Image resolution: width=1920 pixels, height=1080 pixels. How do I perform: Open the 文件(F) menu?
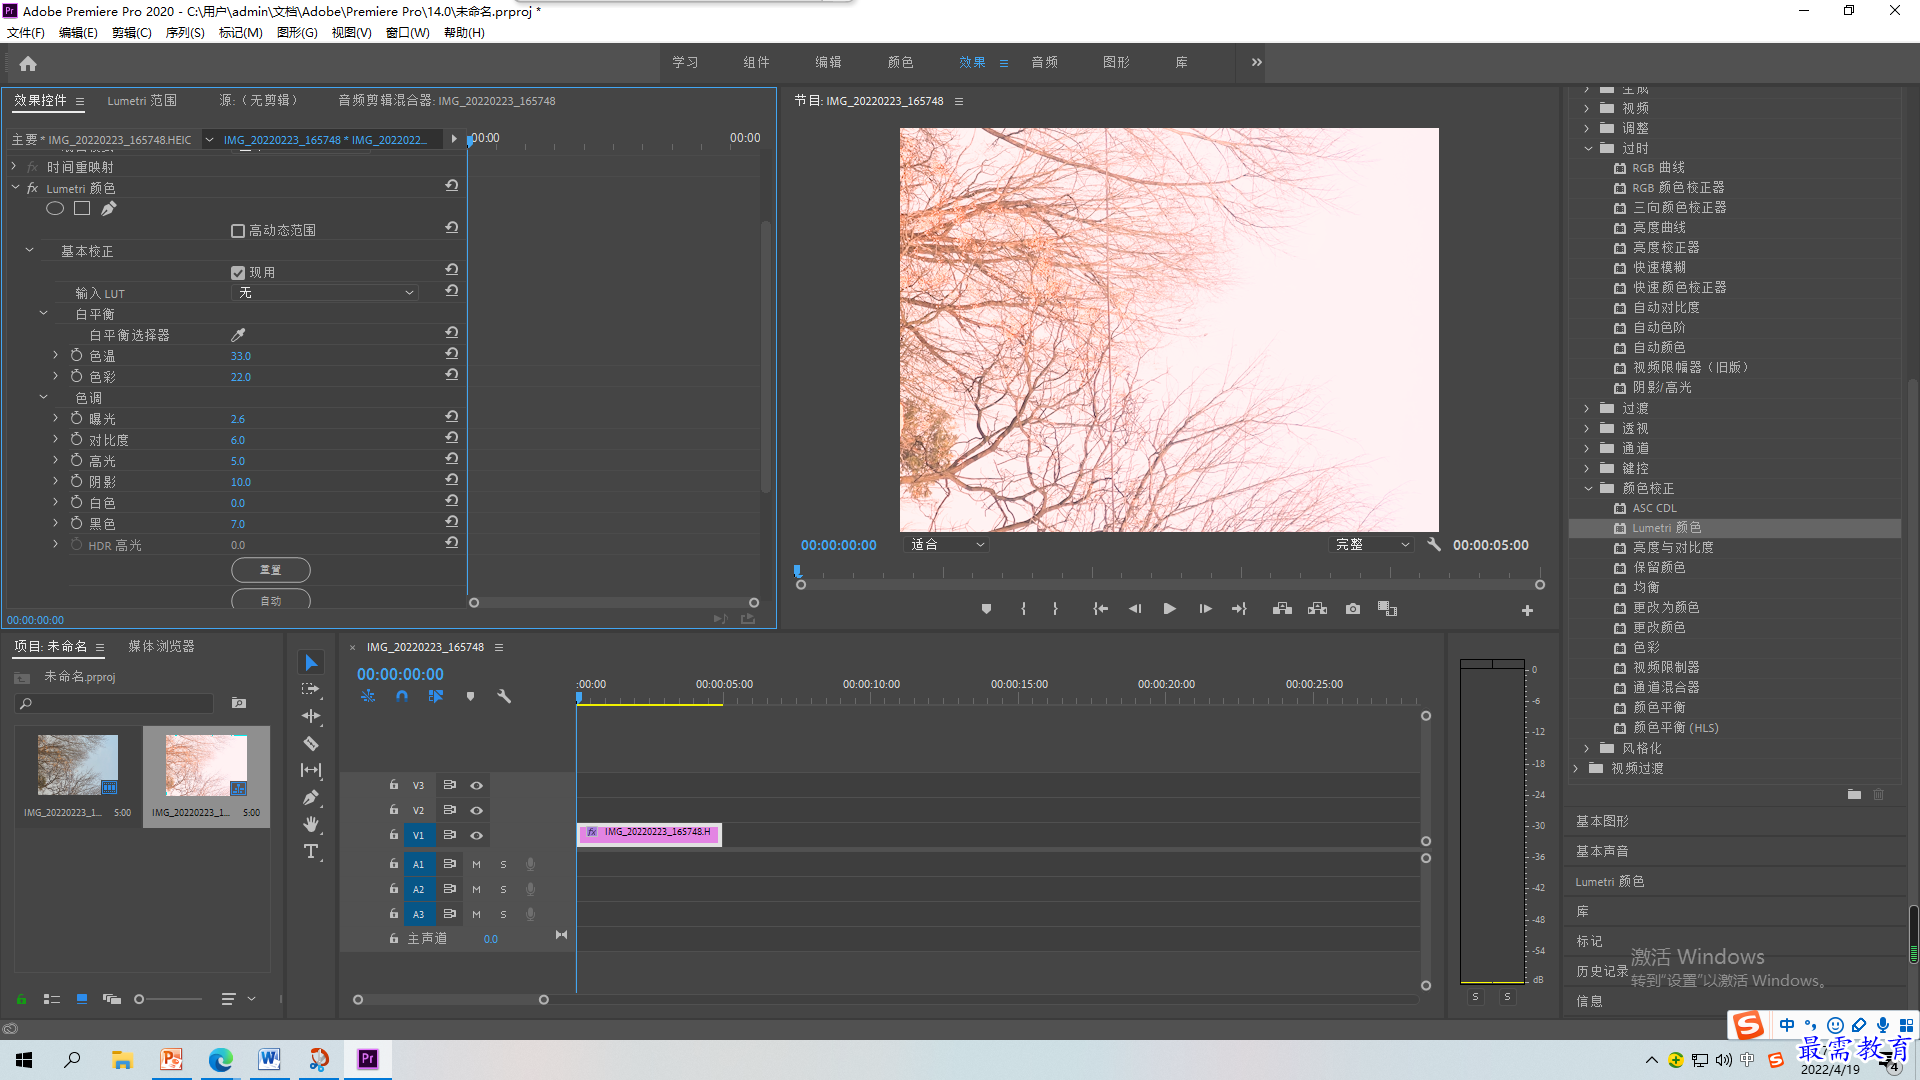pyautogui.click(x=26, y=33)
